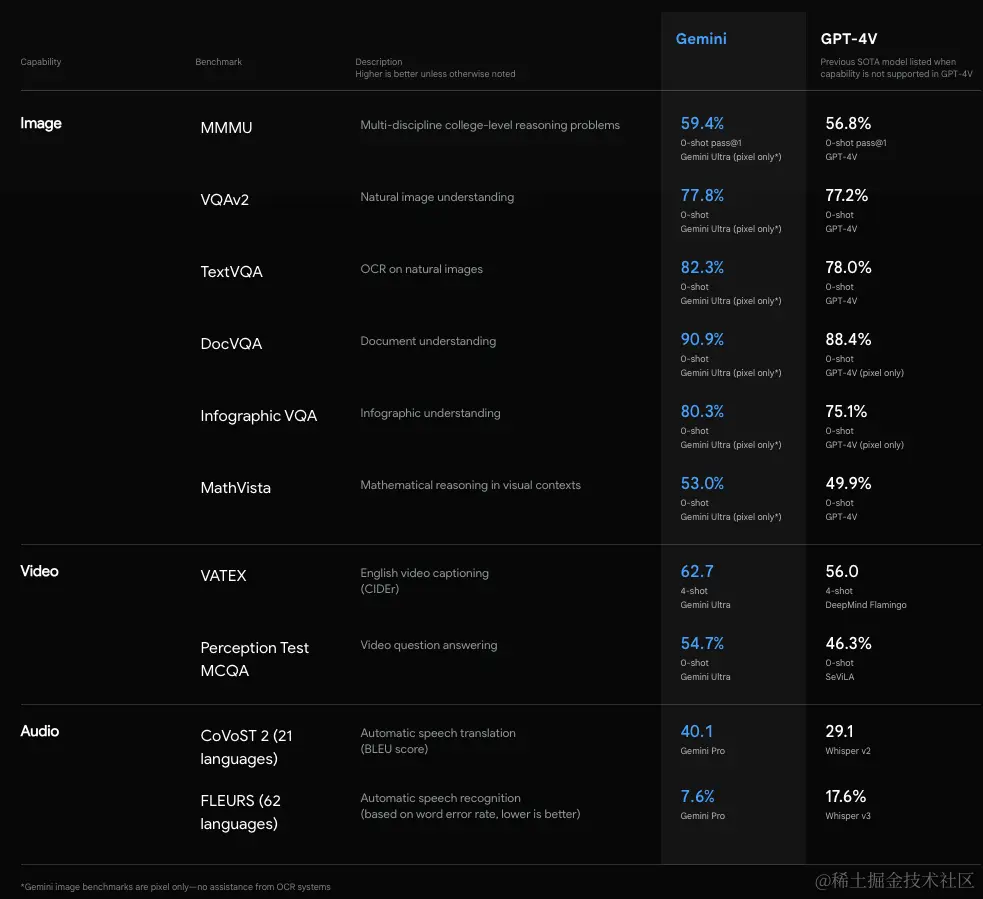Click the Gemini column header
The width and height of the screenshot is (983, 899).
pos(701,39)
